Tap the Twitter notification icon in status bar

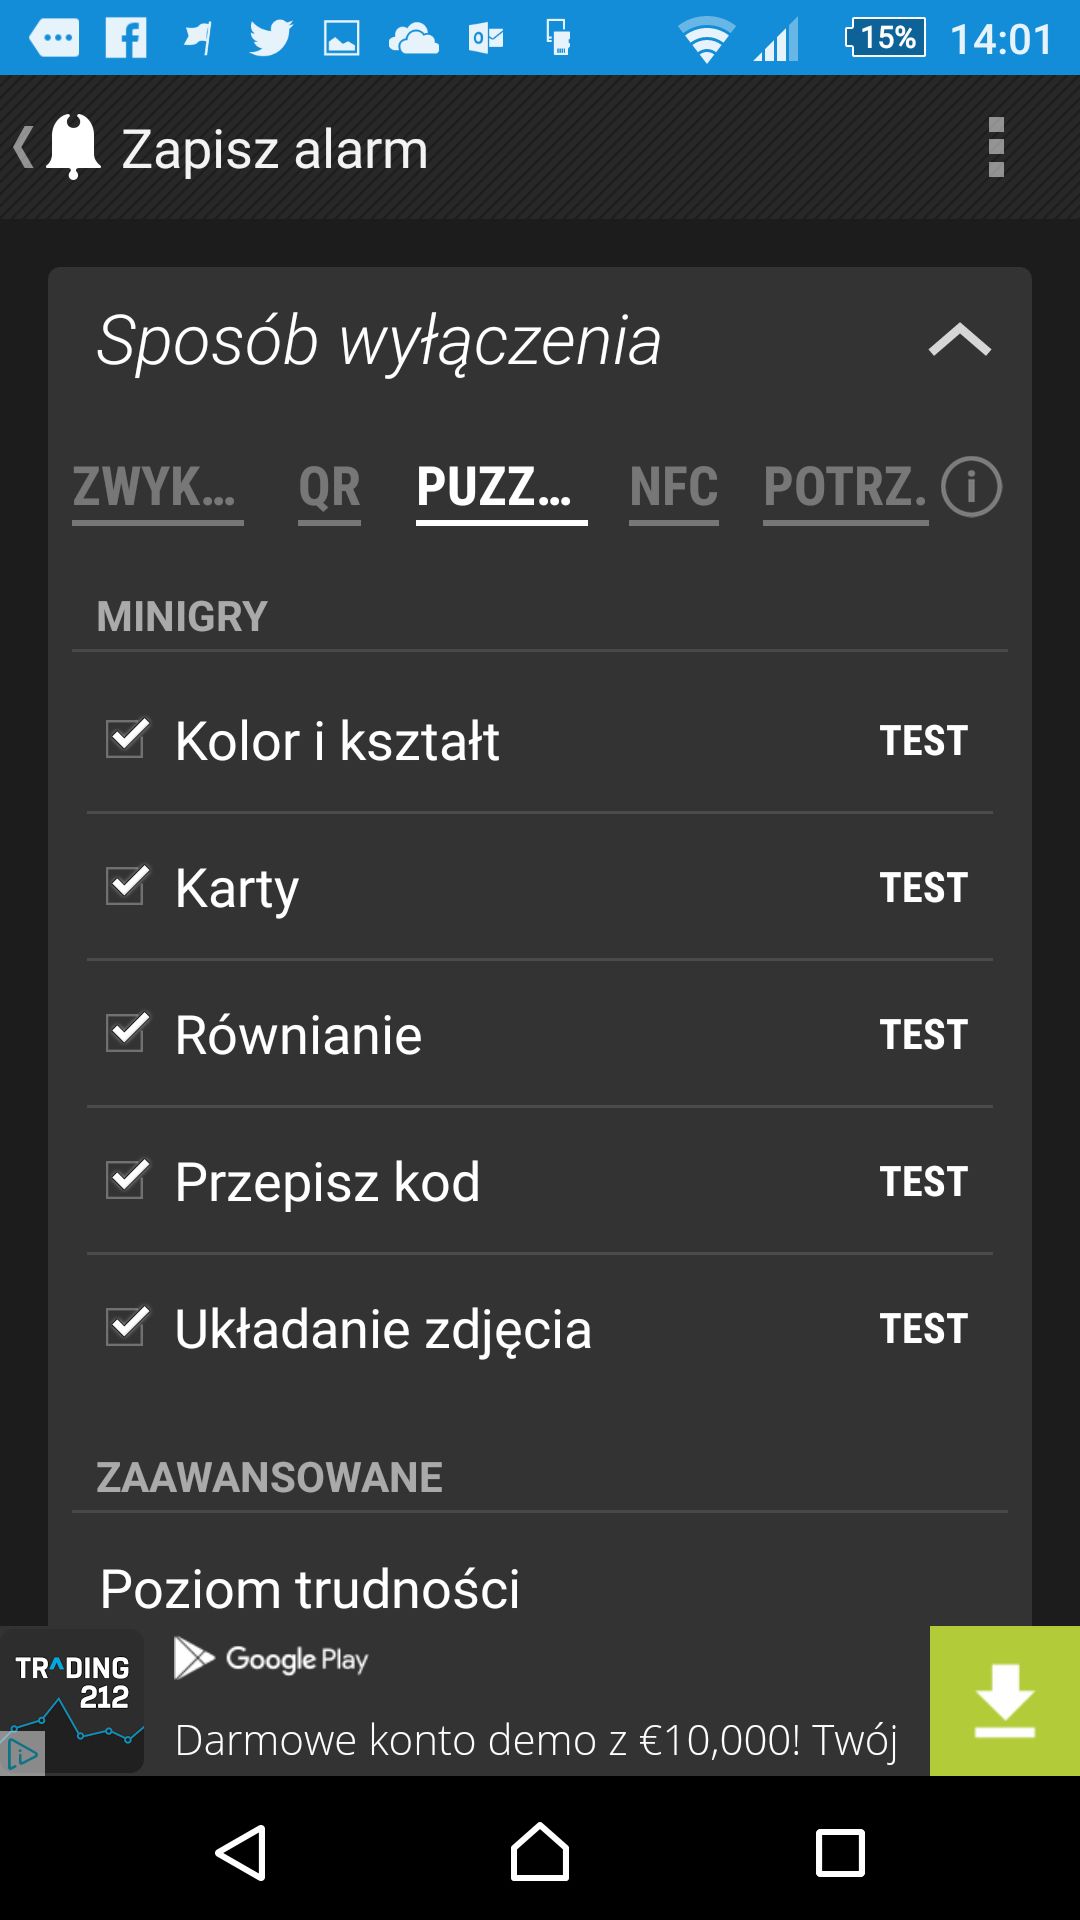click(271, 39)
